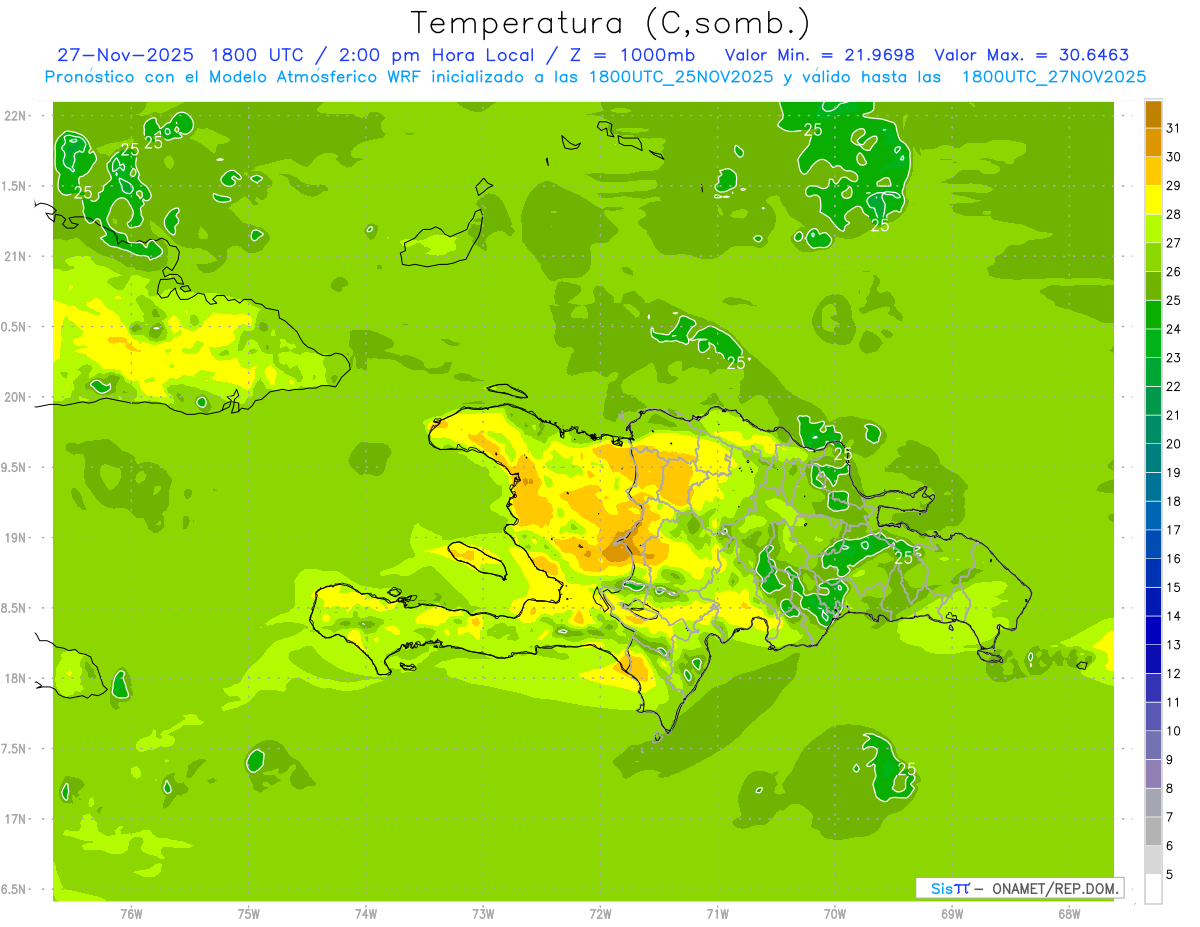
Task: Click the color scale label "30"
Action: point(1173,157)
